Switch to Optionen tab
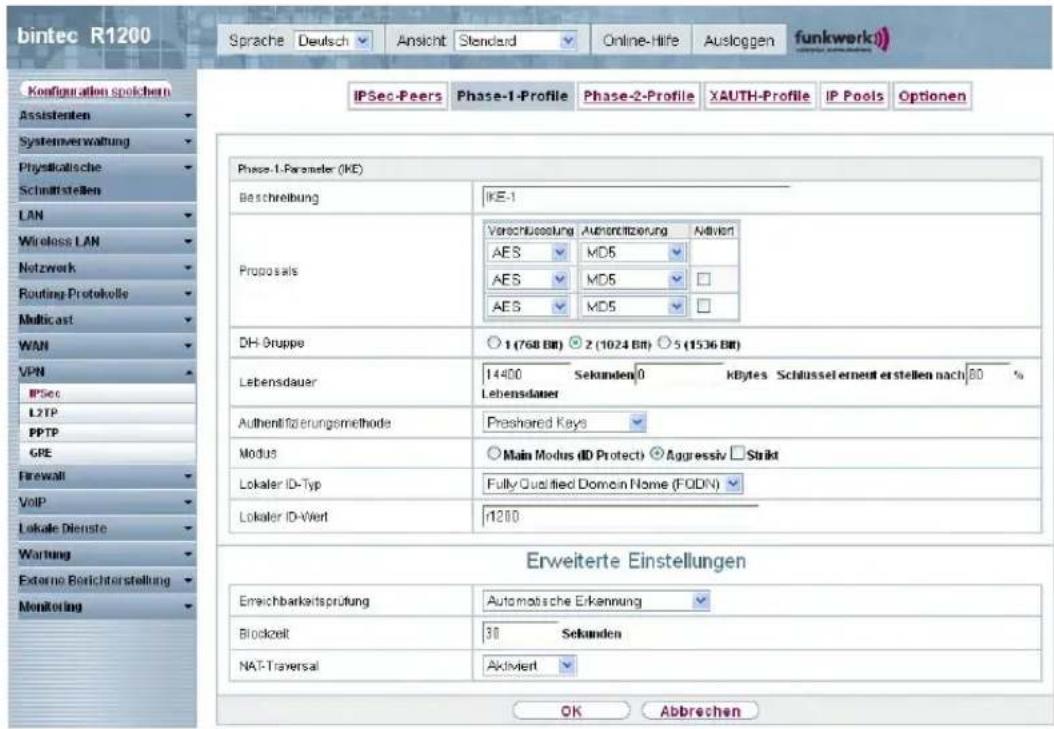This screenshot has width=1054, height=729. [x=932, y=96]
